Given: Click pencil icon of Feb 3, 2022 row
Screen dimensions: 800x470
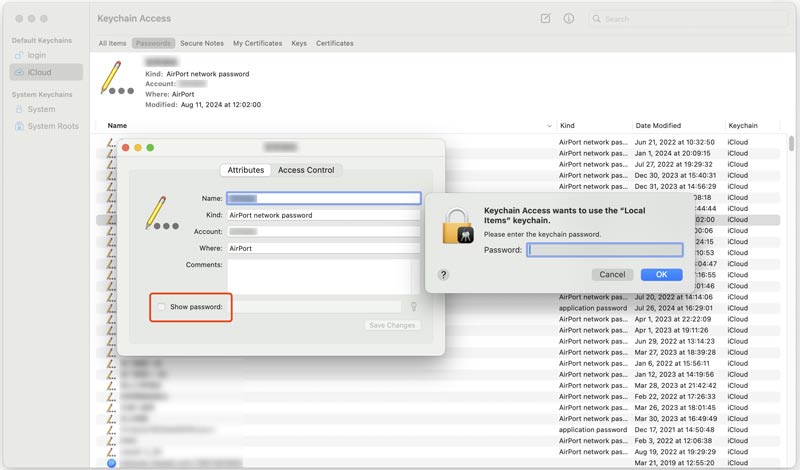Looking at the screenshot, I should click(111, 441).
